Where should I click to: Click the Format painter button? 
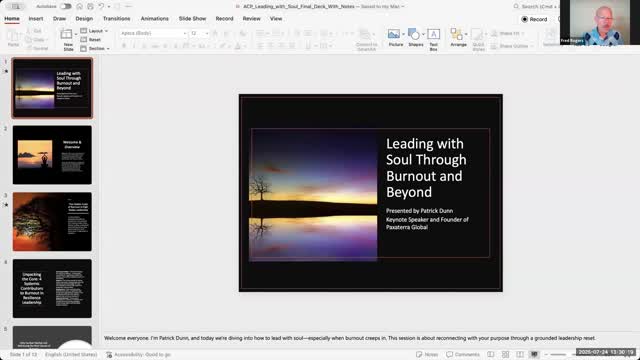(x=38, y=48)
